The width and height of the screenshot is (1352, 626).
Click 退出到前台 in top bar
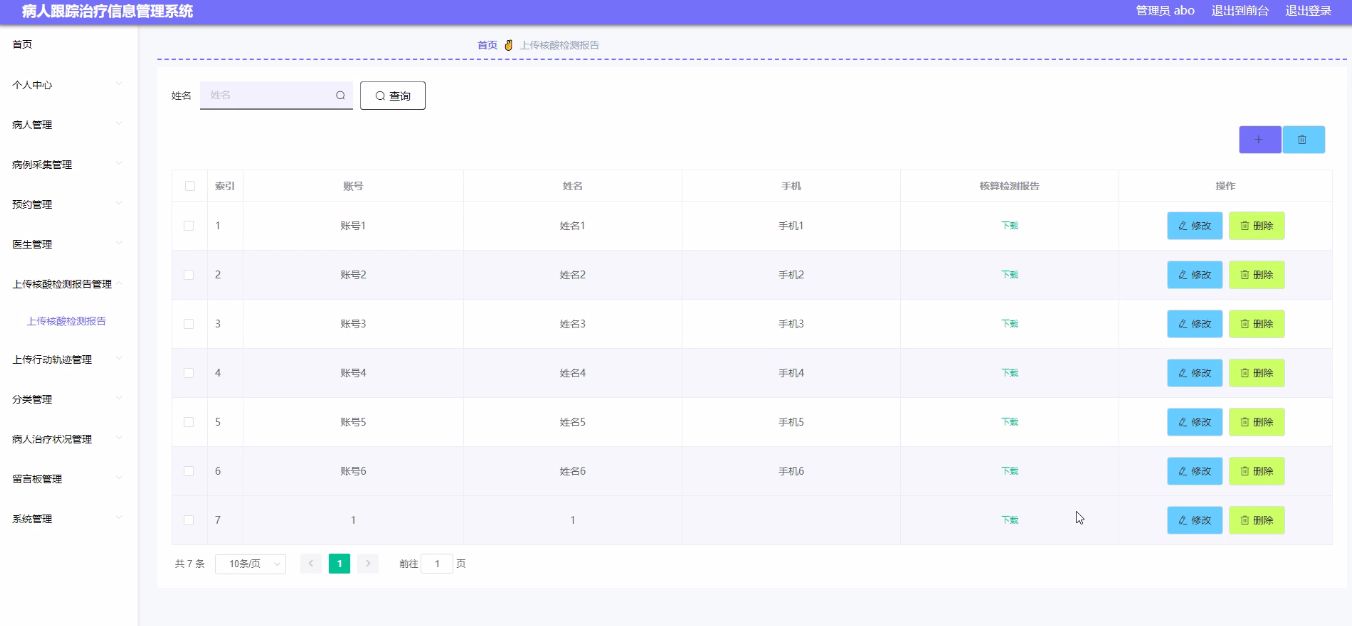click(x=1240, y=11)
